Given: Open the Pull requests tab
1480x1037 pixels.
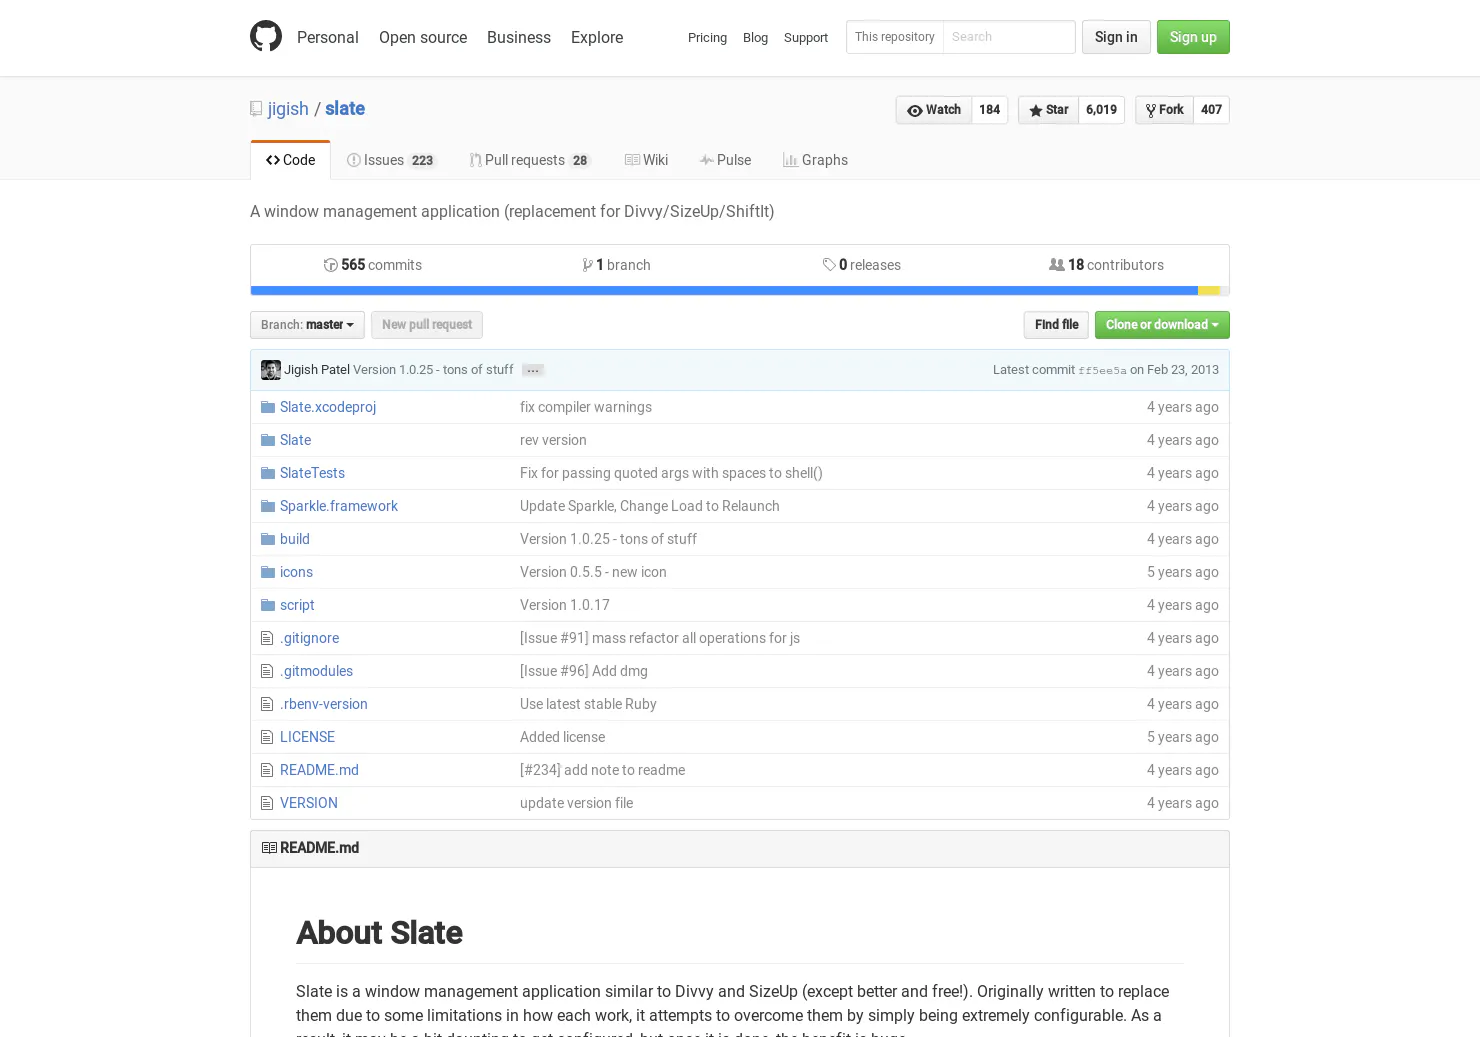Looking at the screenshot, I should pyautogui.click(x=530, y=160).
